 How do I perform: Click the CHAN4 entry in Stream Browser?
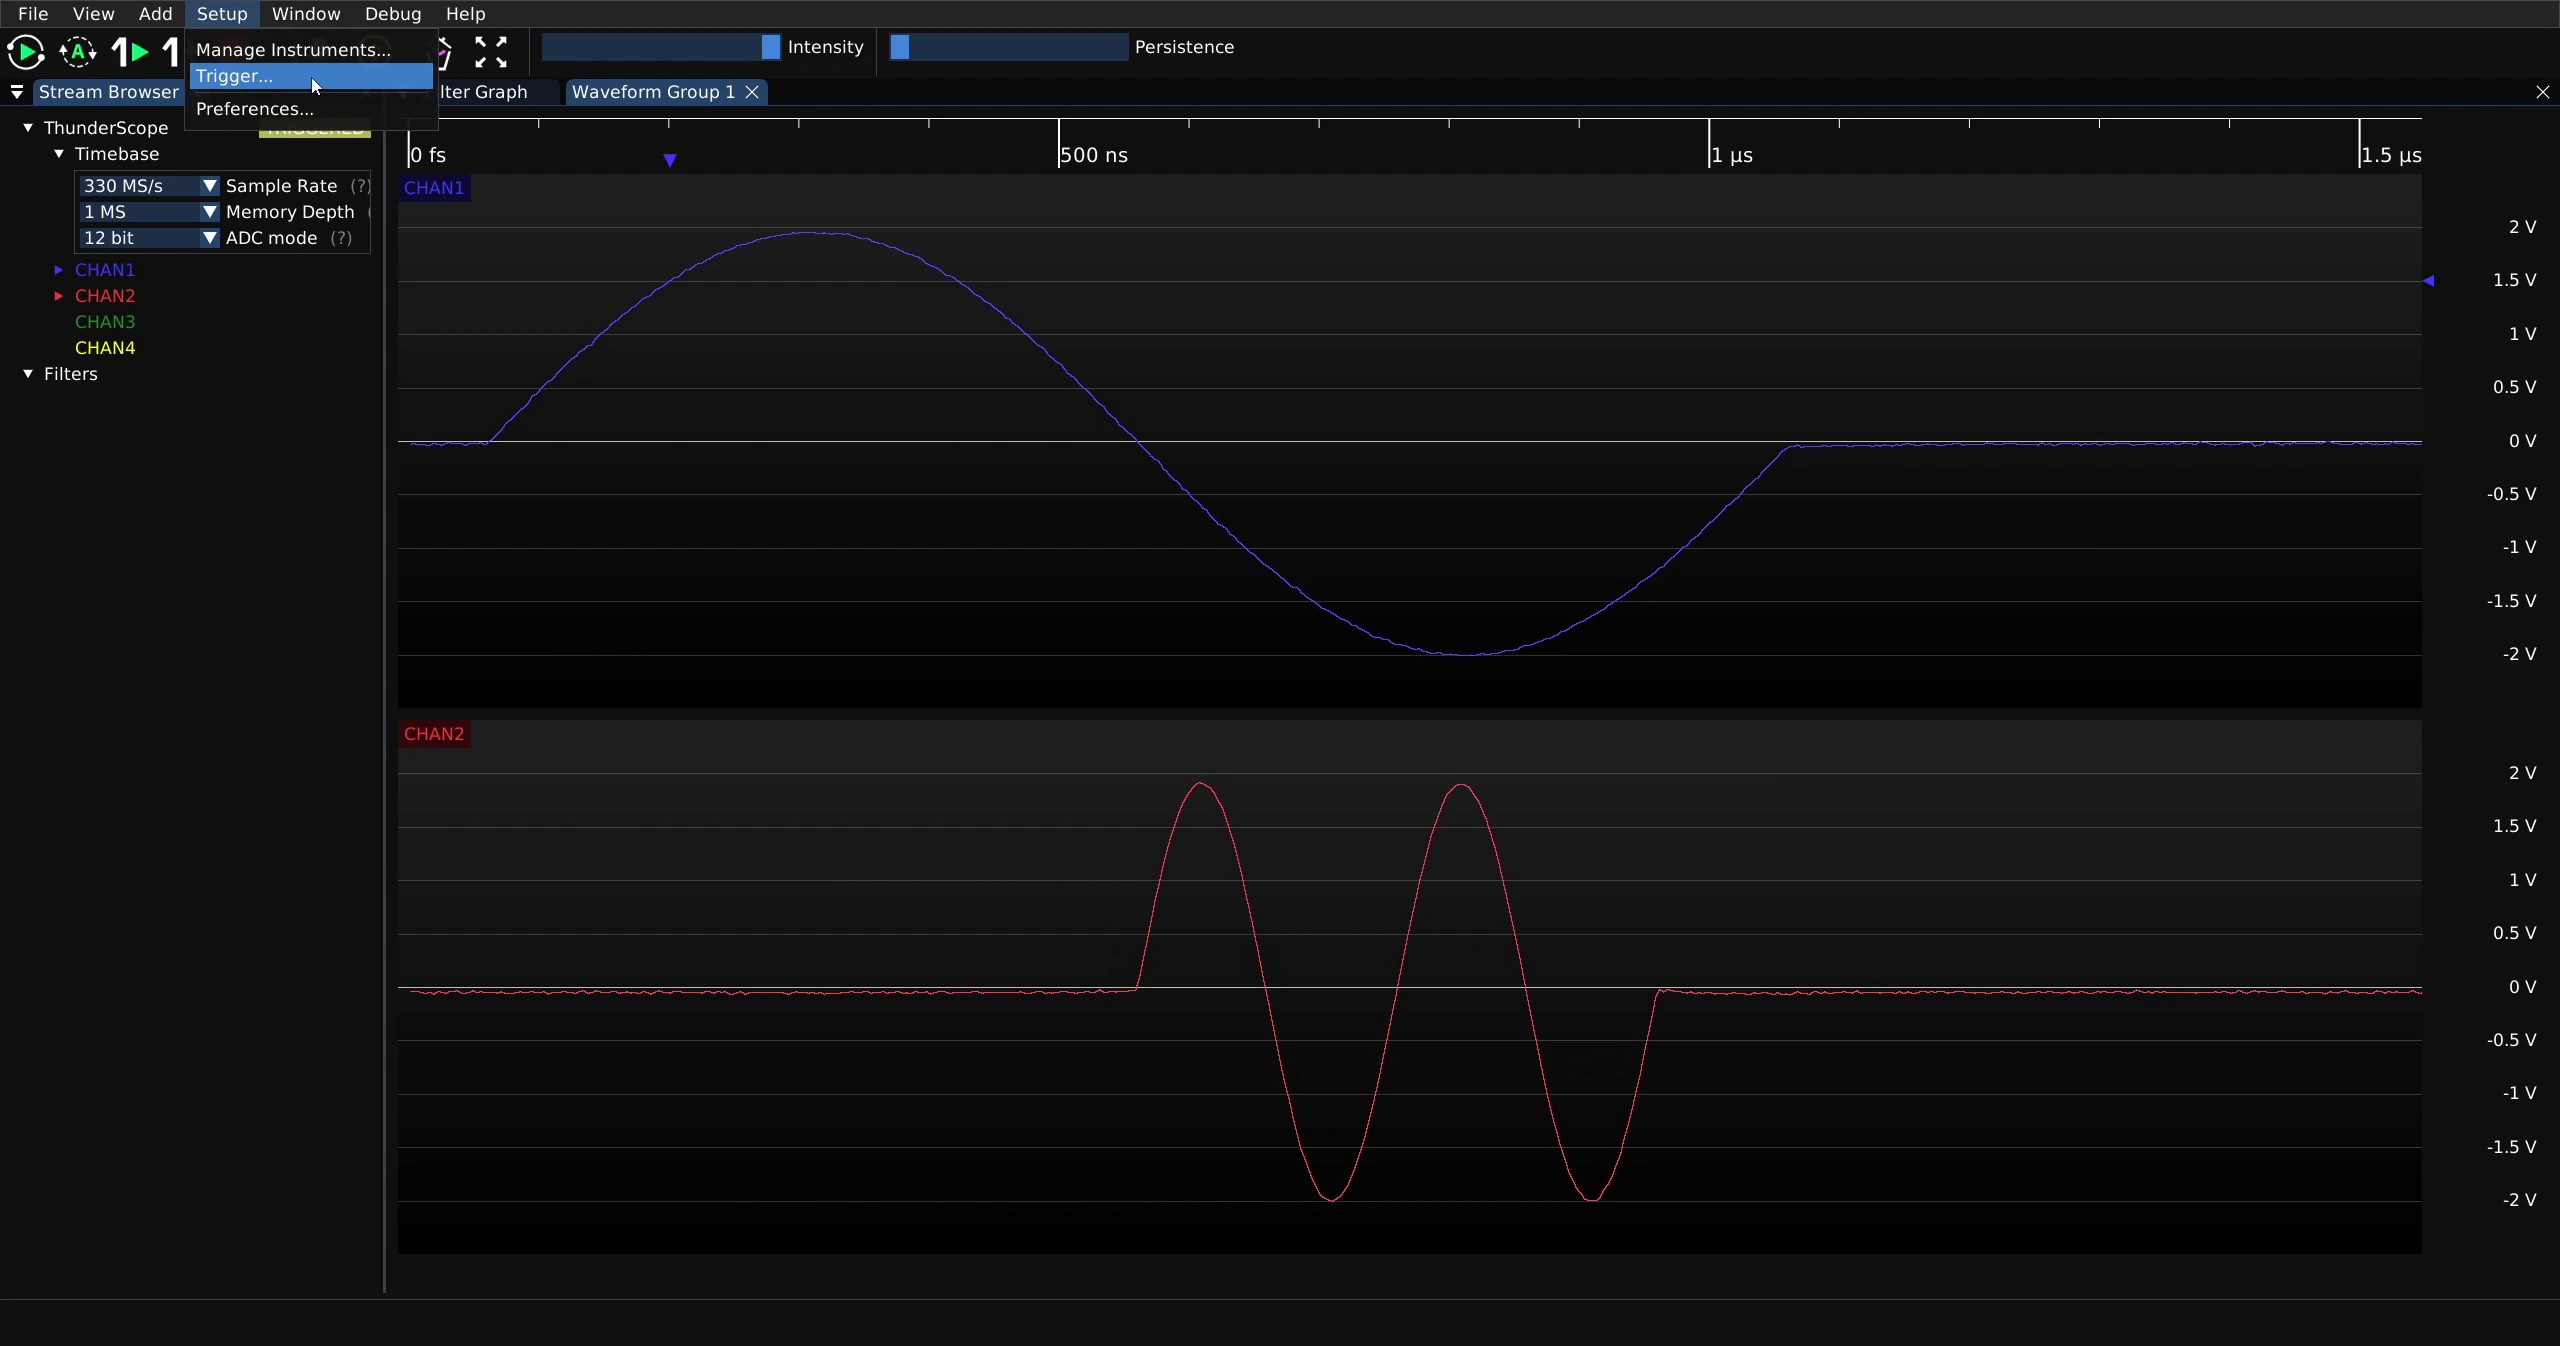(x=105, y=348)
